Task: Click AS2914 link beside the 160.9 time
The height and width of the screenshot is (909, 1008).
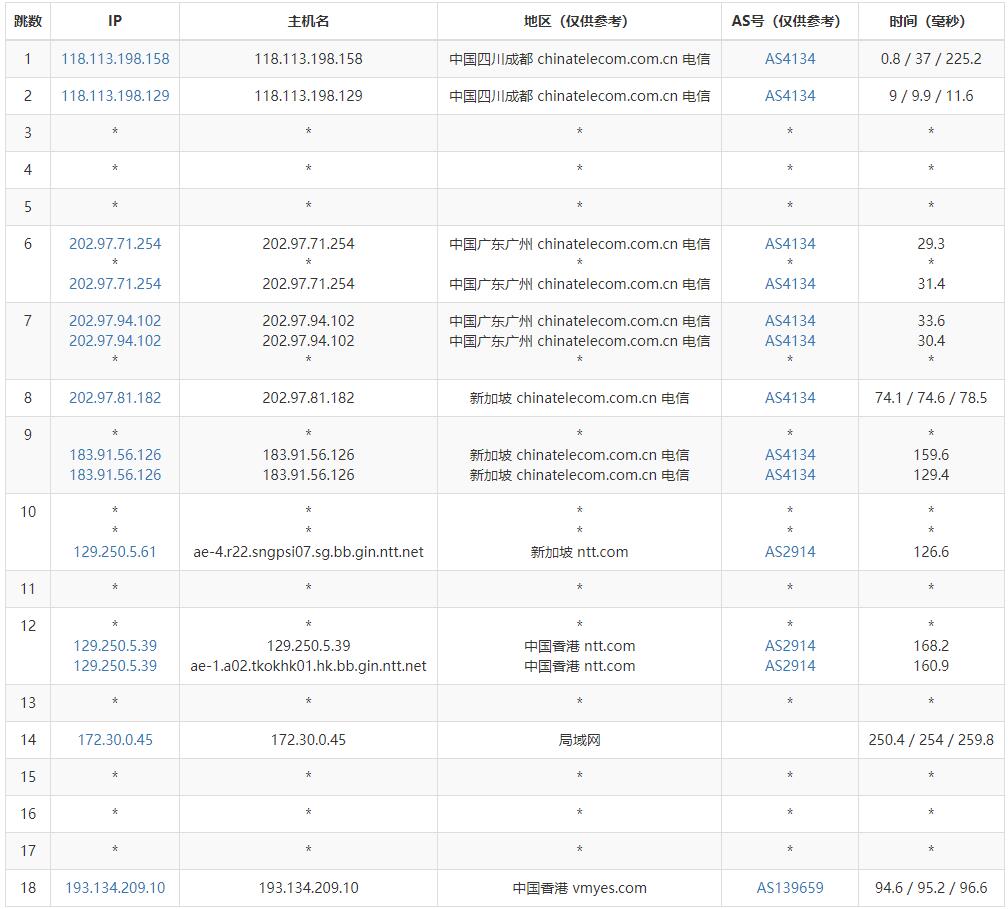Action: (790, 666)
